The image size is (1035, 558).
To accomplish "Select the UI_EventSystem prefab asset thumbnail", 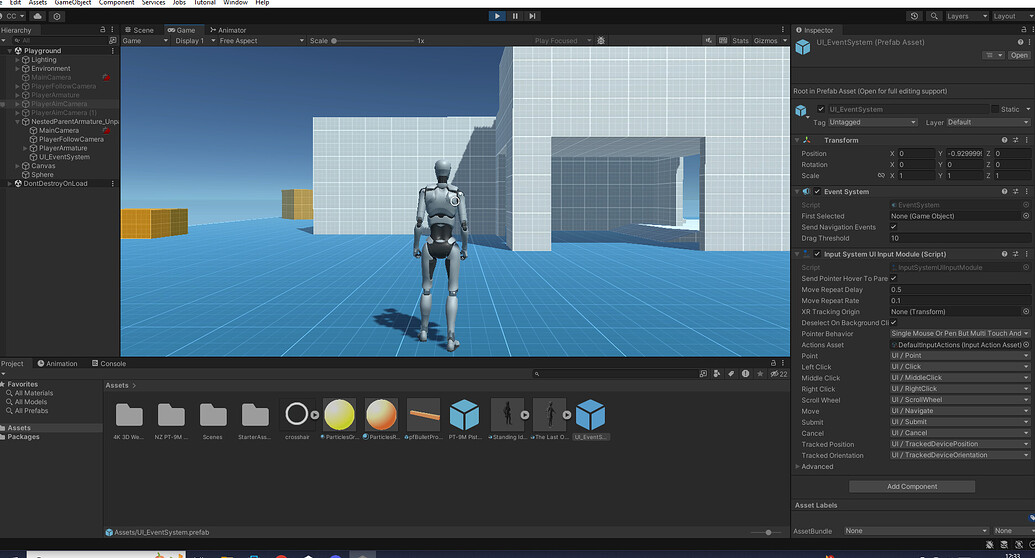I will pyautogui.click(x=590, y=415).
